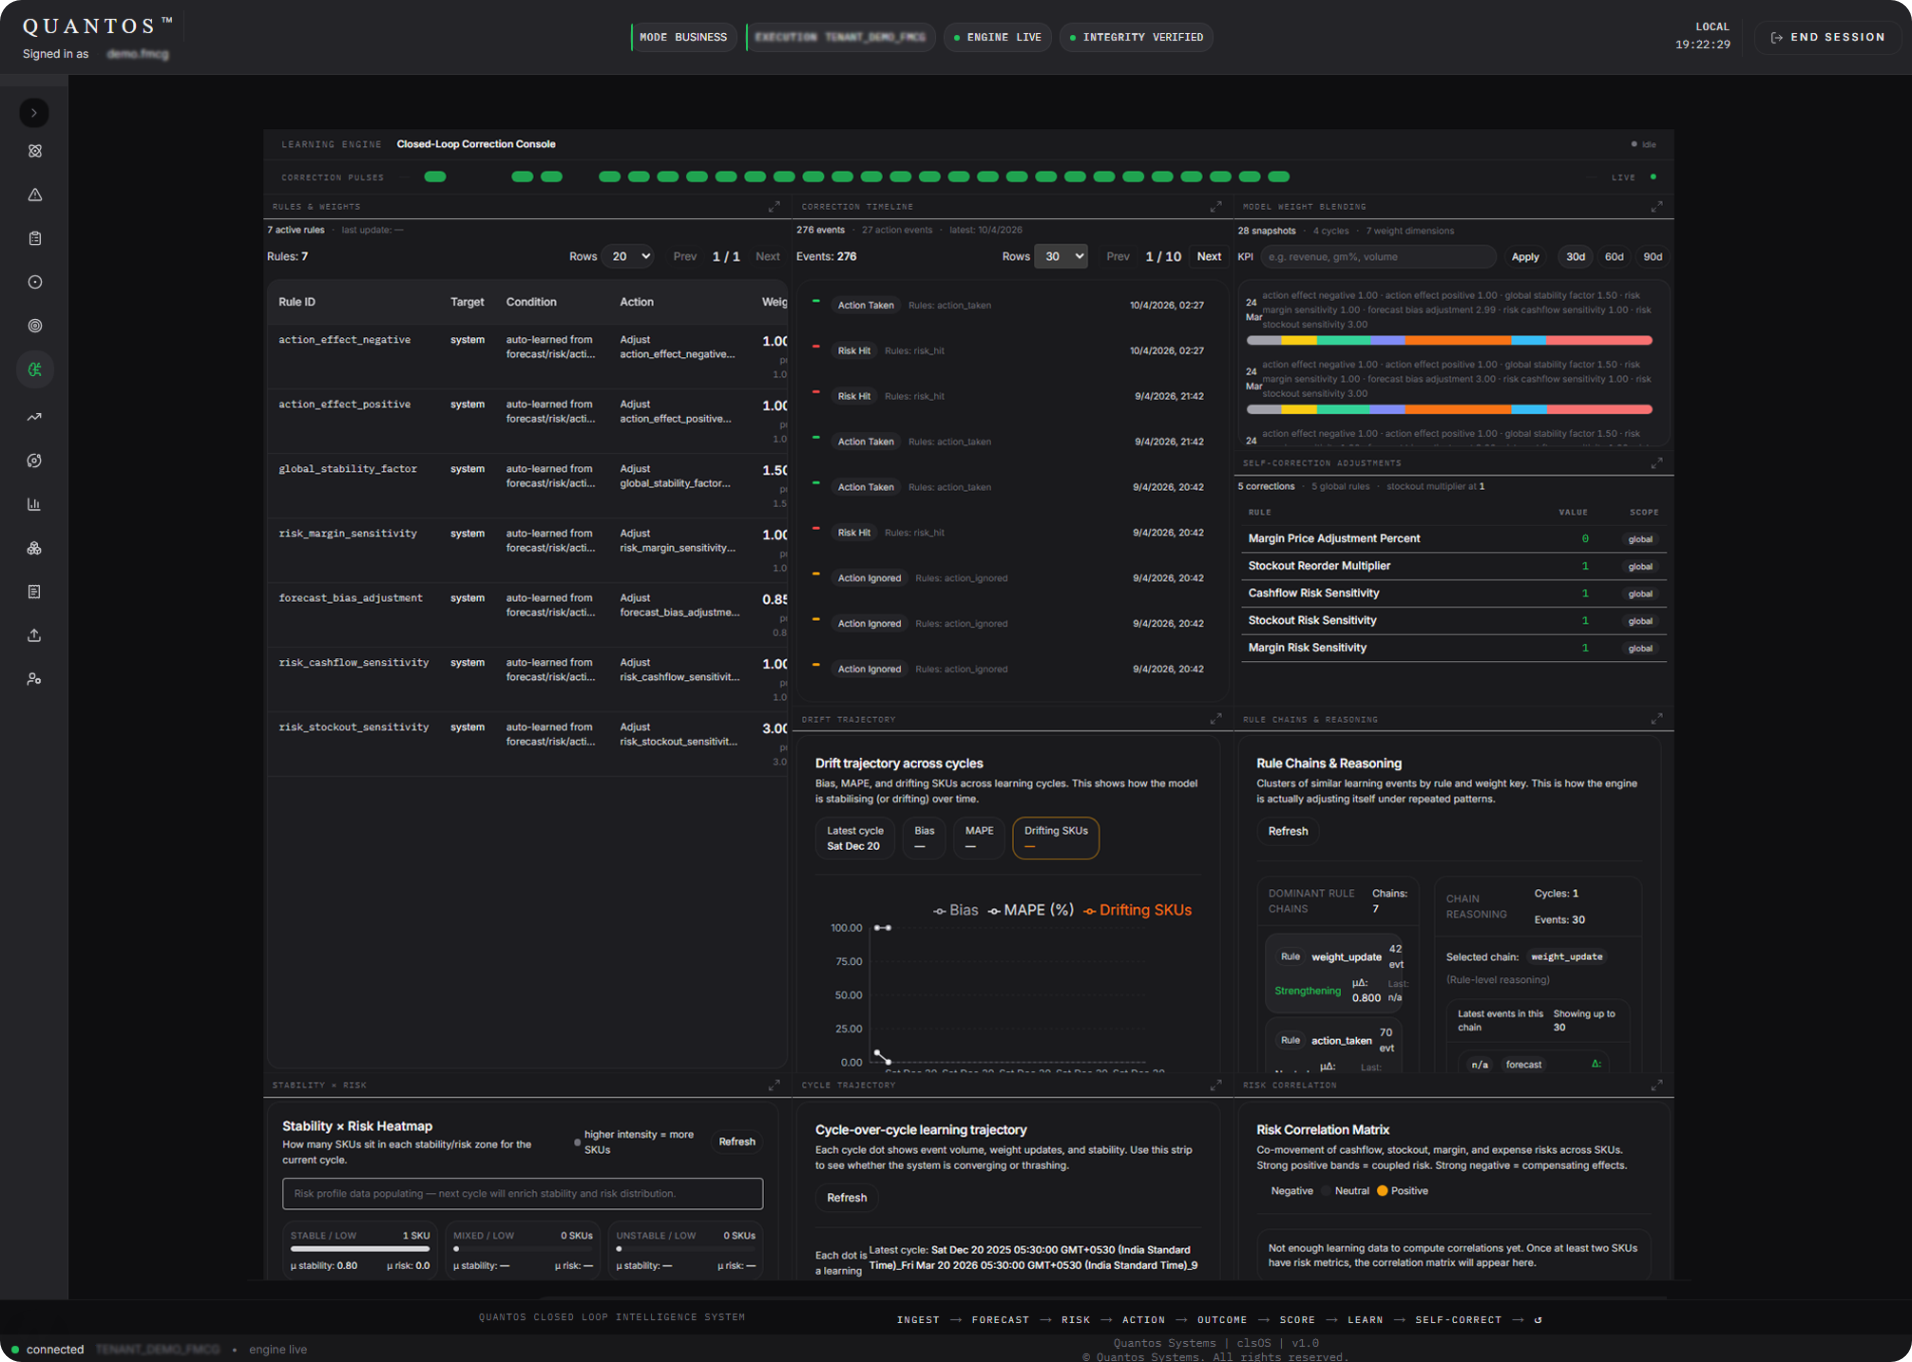The height and width of the screenshot is (1362, 1912).
Task: Open the concentric target icon in the sidebar
Action: coord(35,326)
